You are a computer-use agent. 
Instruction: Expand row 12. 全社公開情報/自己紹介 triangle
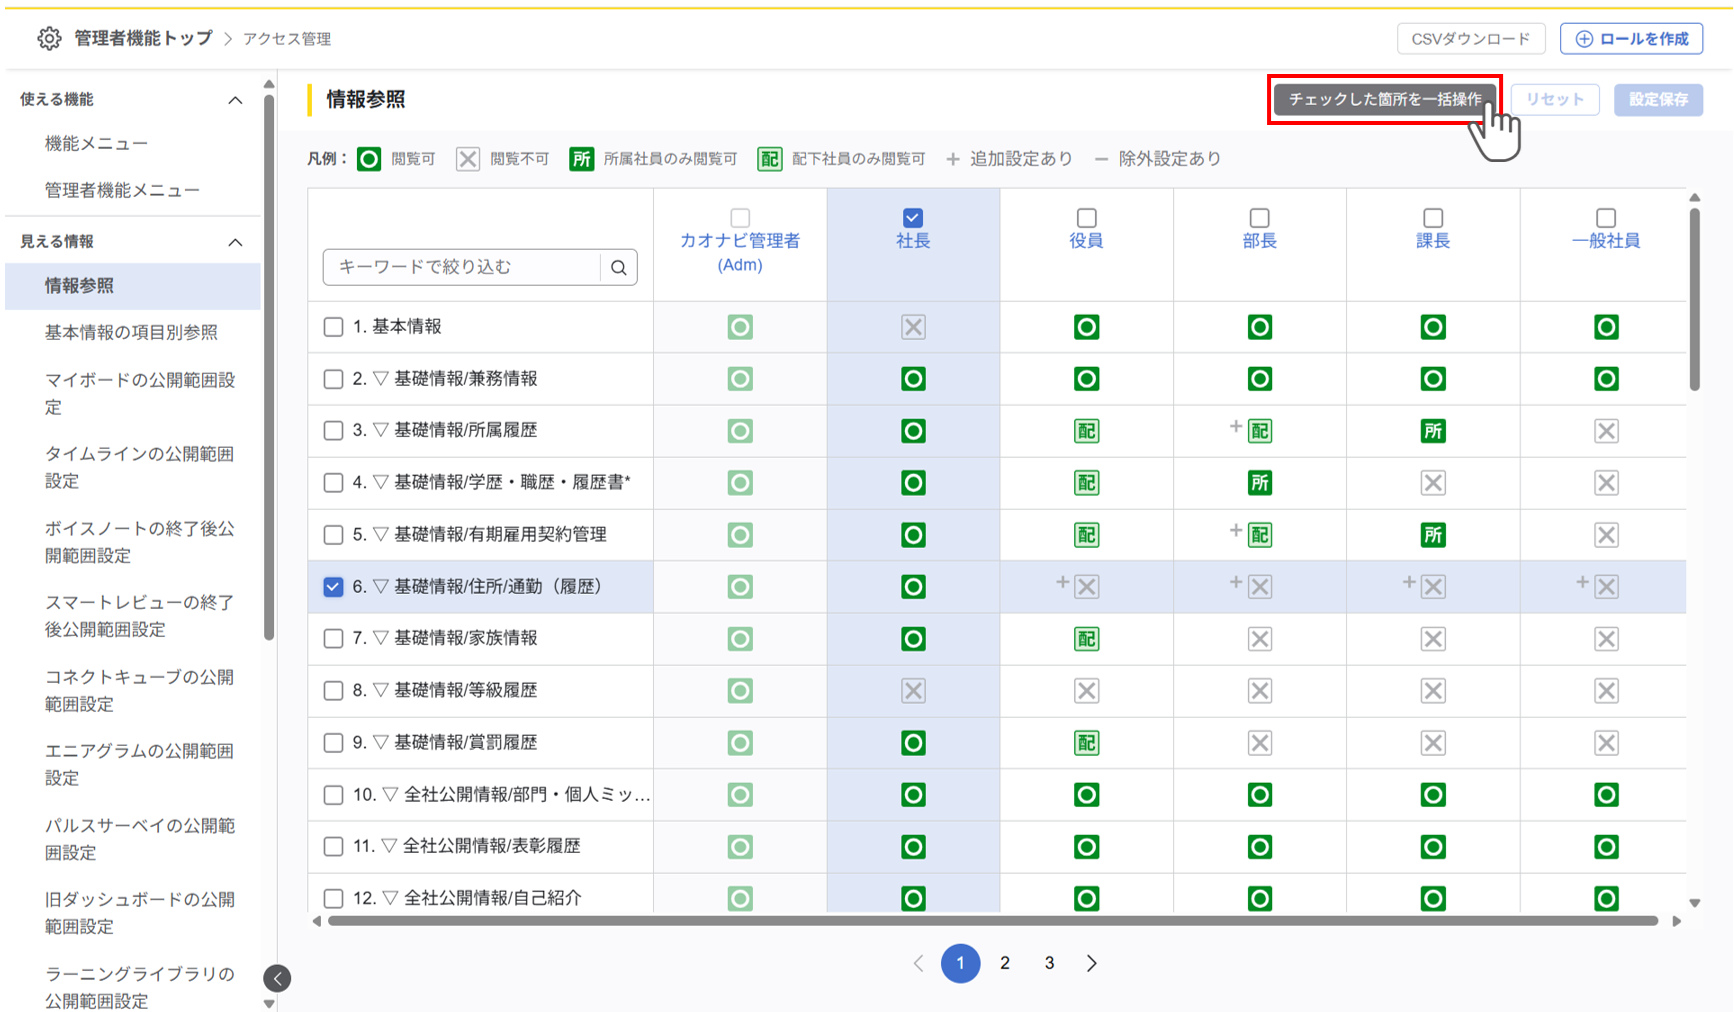click(x=390, y=898)
